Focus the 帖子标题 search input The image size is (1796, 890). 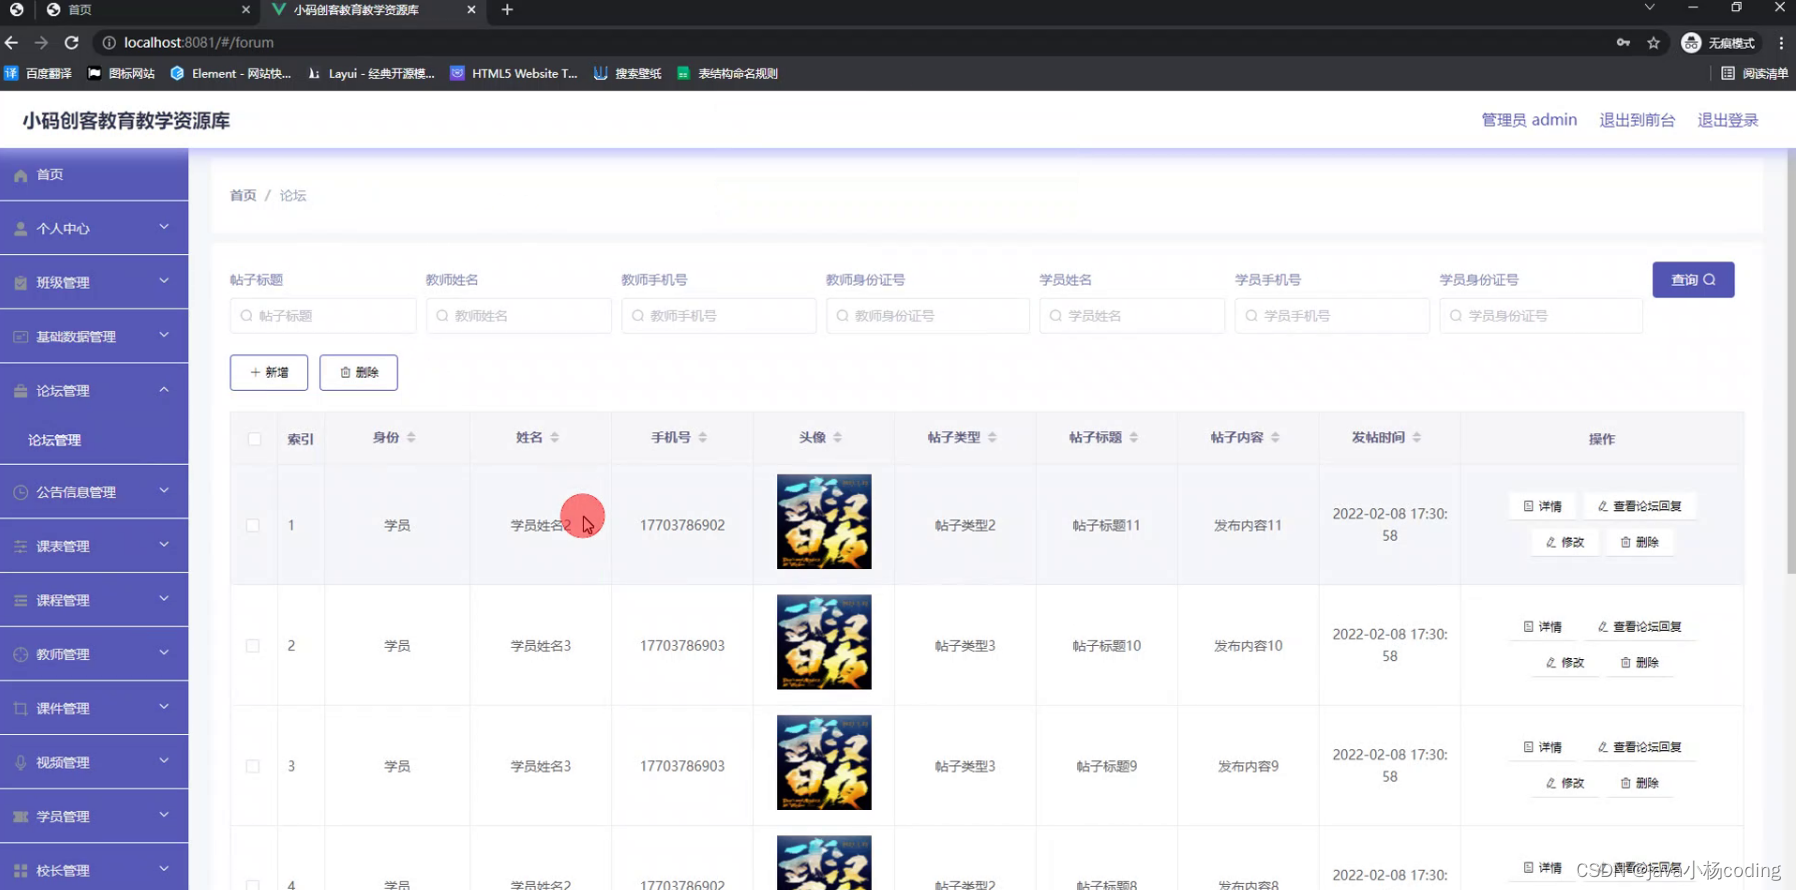tap(323, 316)
